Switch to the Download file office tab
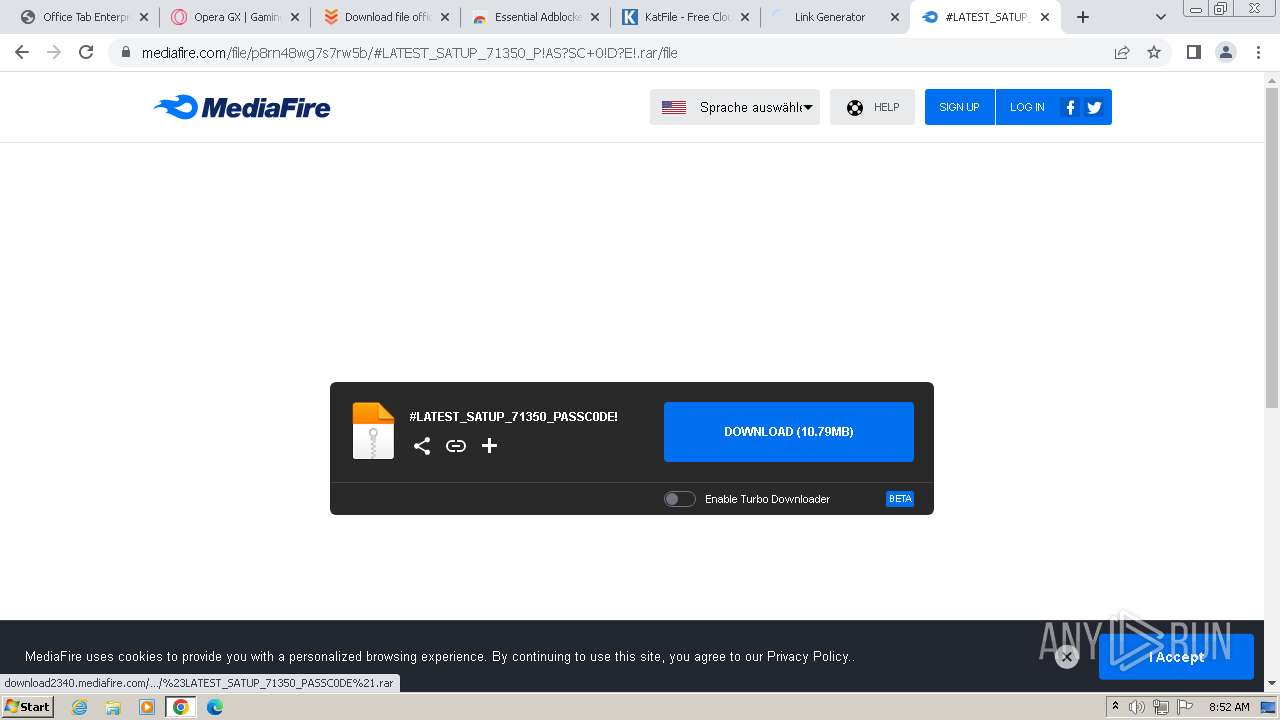The image size is (1280, 720). tap(386, 17)
